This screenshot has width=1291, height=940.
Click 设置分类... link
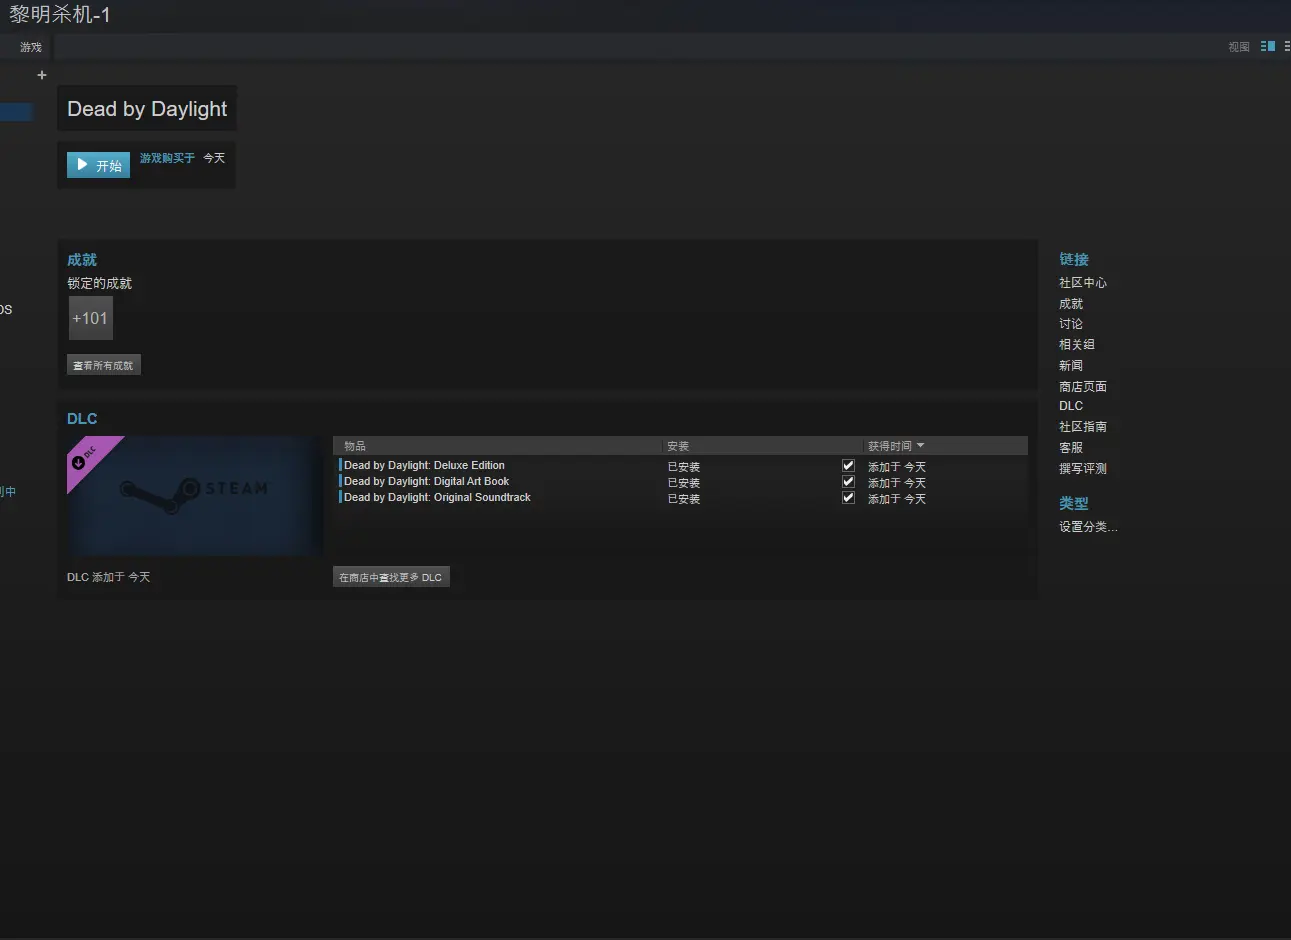(x=1088, y=527)
